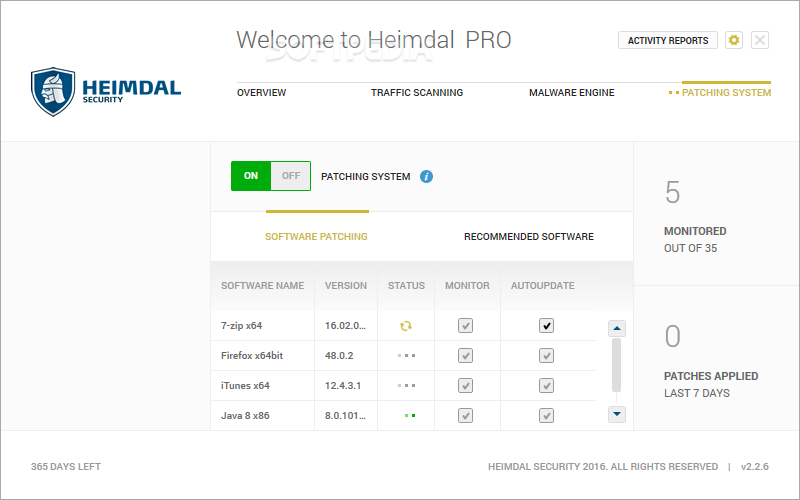Select the iTunes x64 row name
Image resolution: width=800 pixels, height=500 pixels.
pyautogui.click(x=245, y=386)
